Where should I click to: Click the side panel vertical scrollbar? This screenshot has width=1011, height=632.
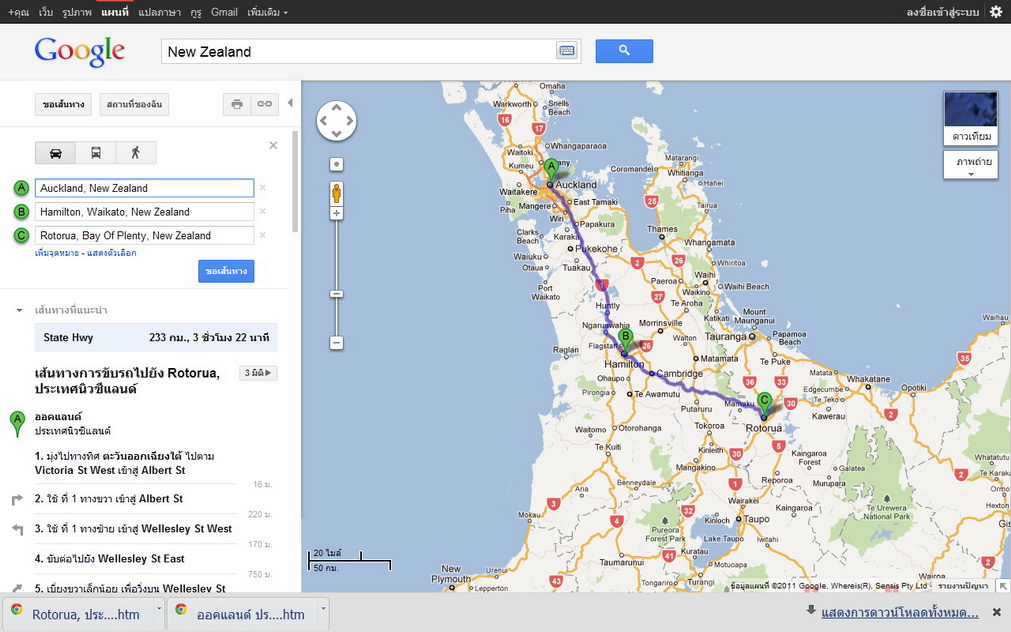295,182
